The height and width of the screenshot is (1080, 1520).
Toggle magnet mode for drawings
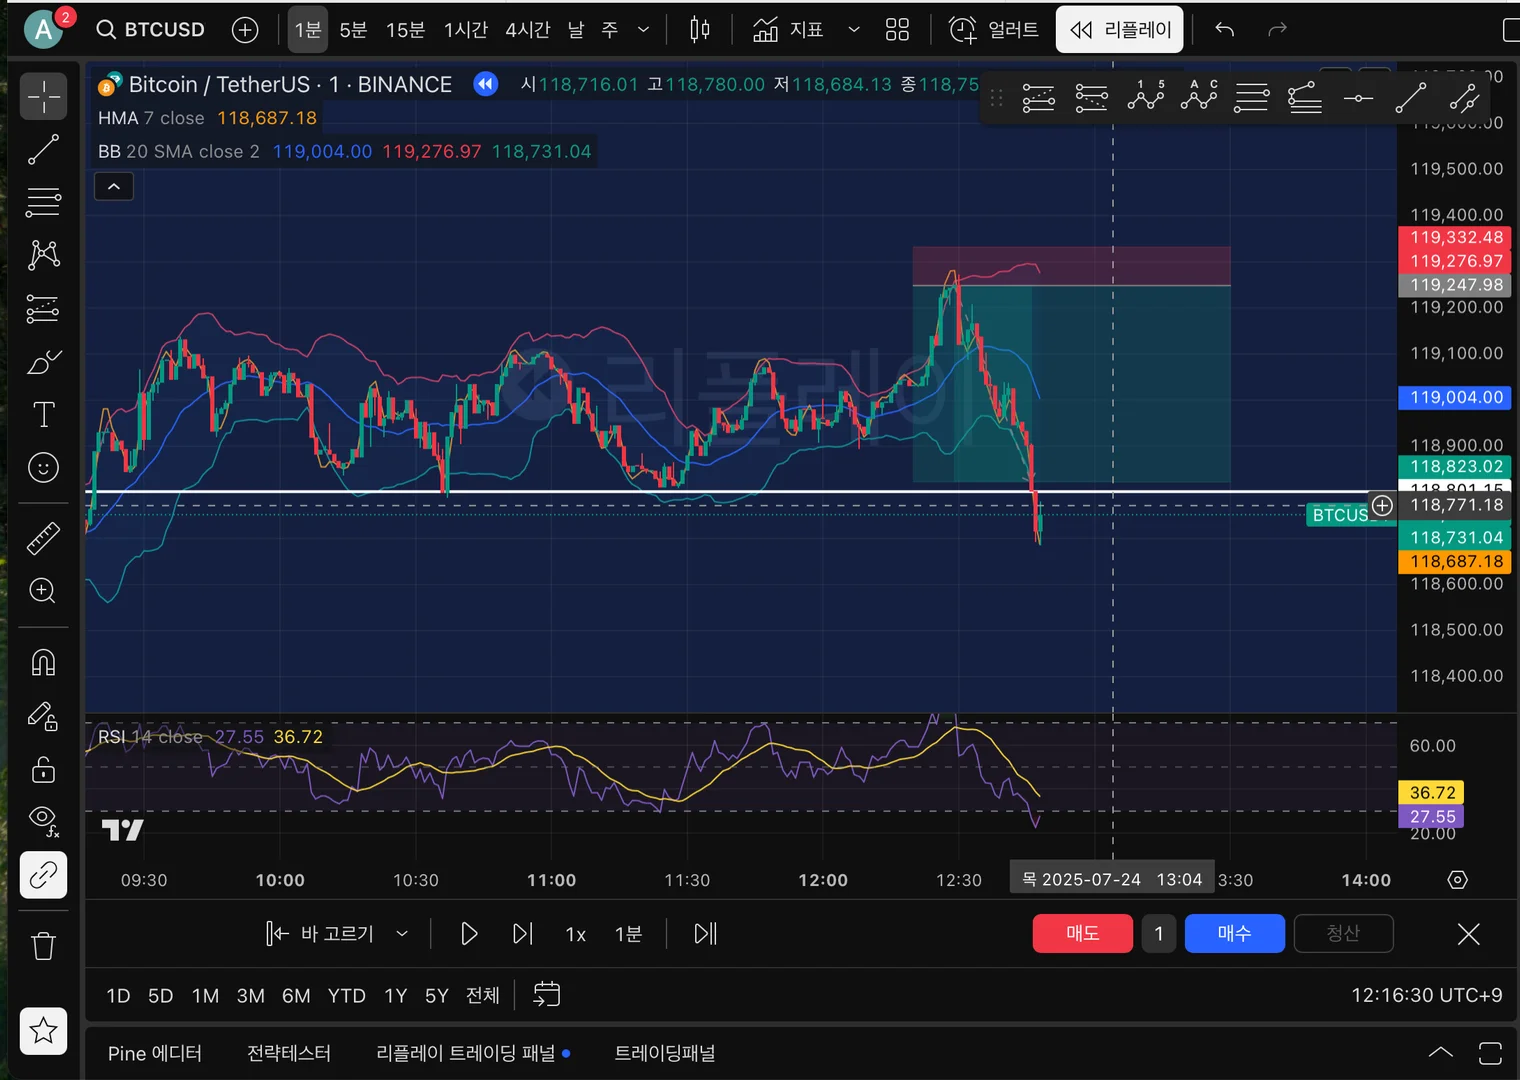43,663
